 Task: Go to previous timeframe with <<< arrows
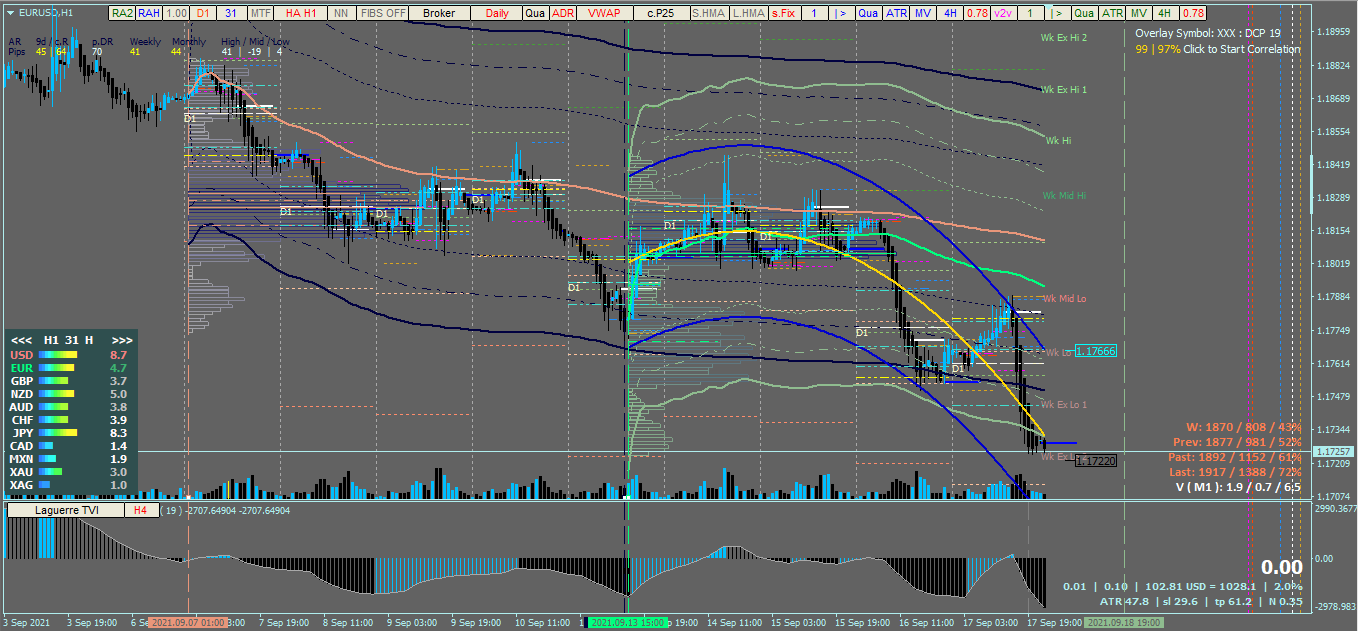21,340
